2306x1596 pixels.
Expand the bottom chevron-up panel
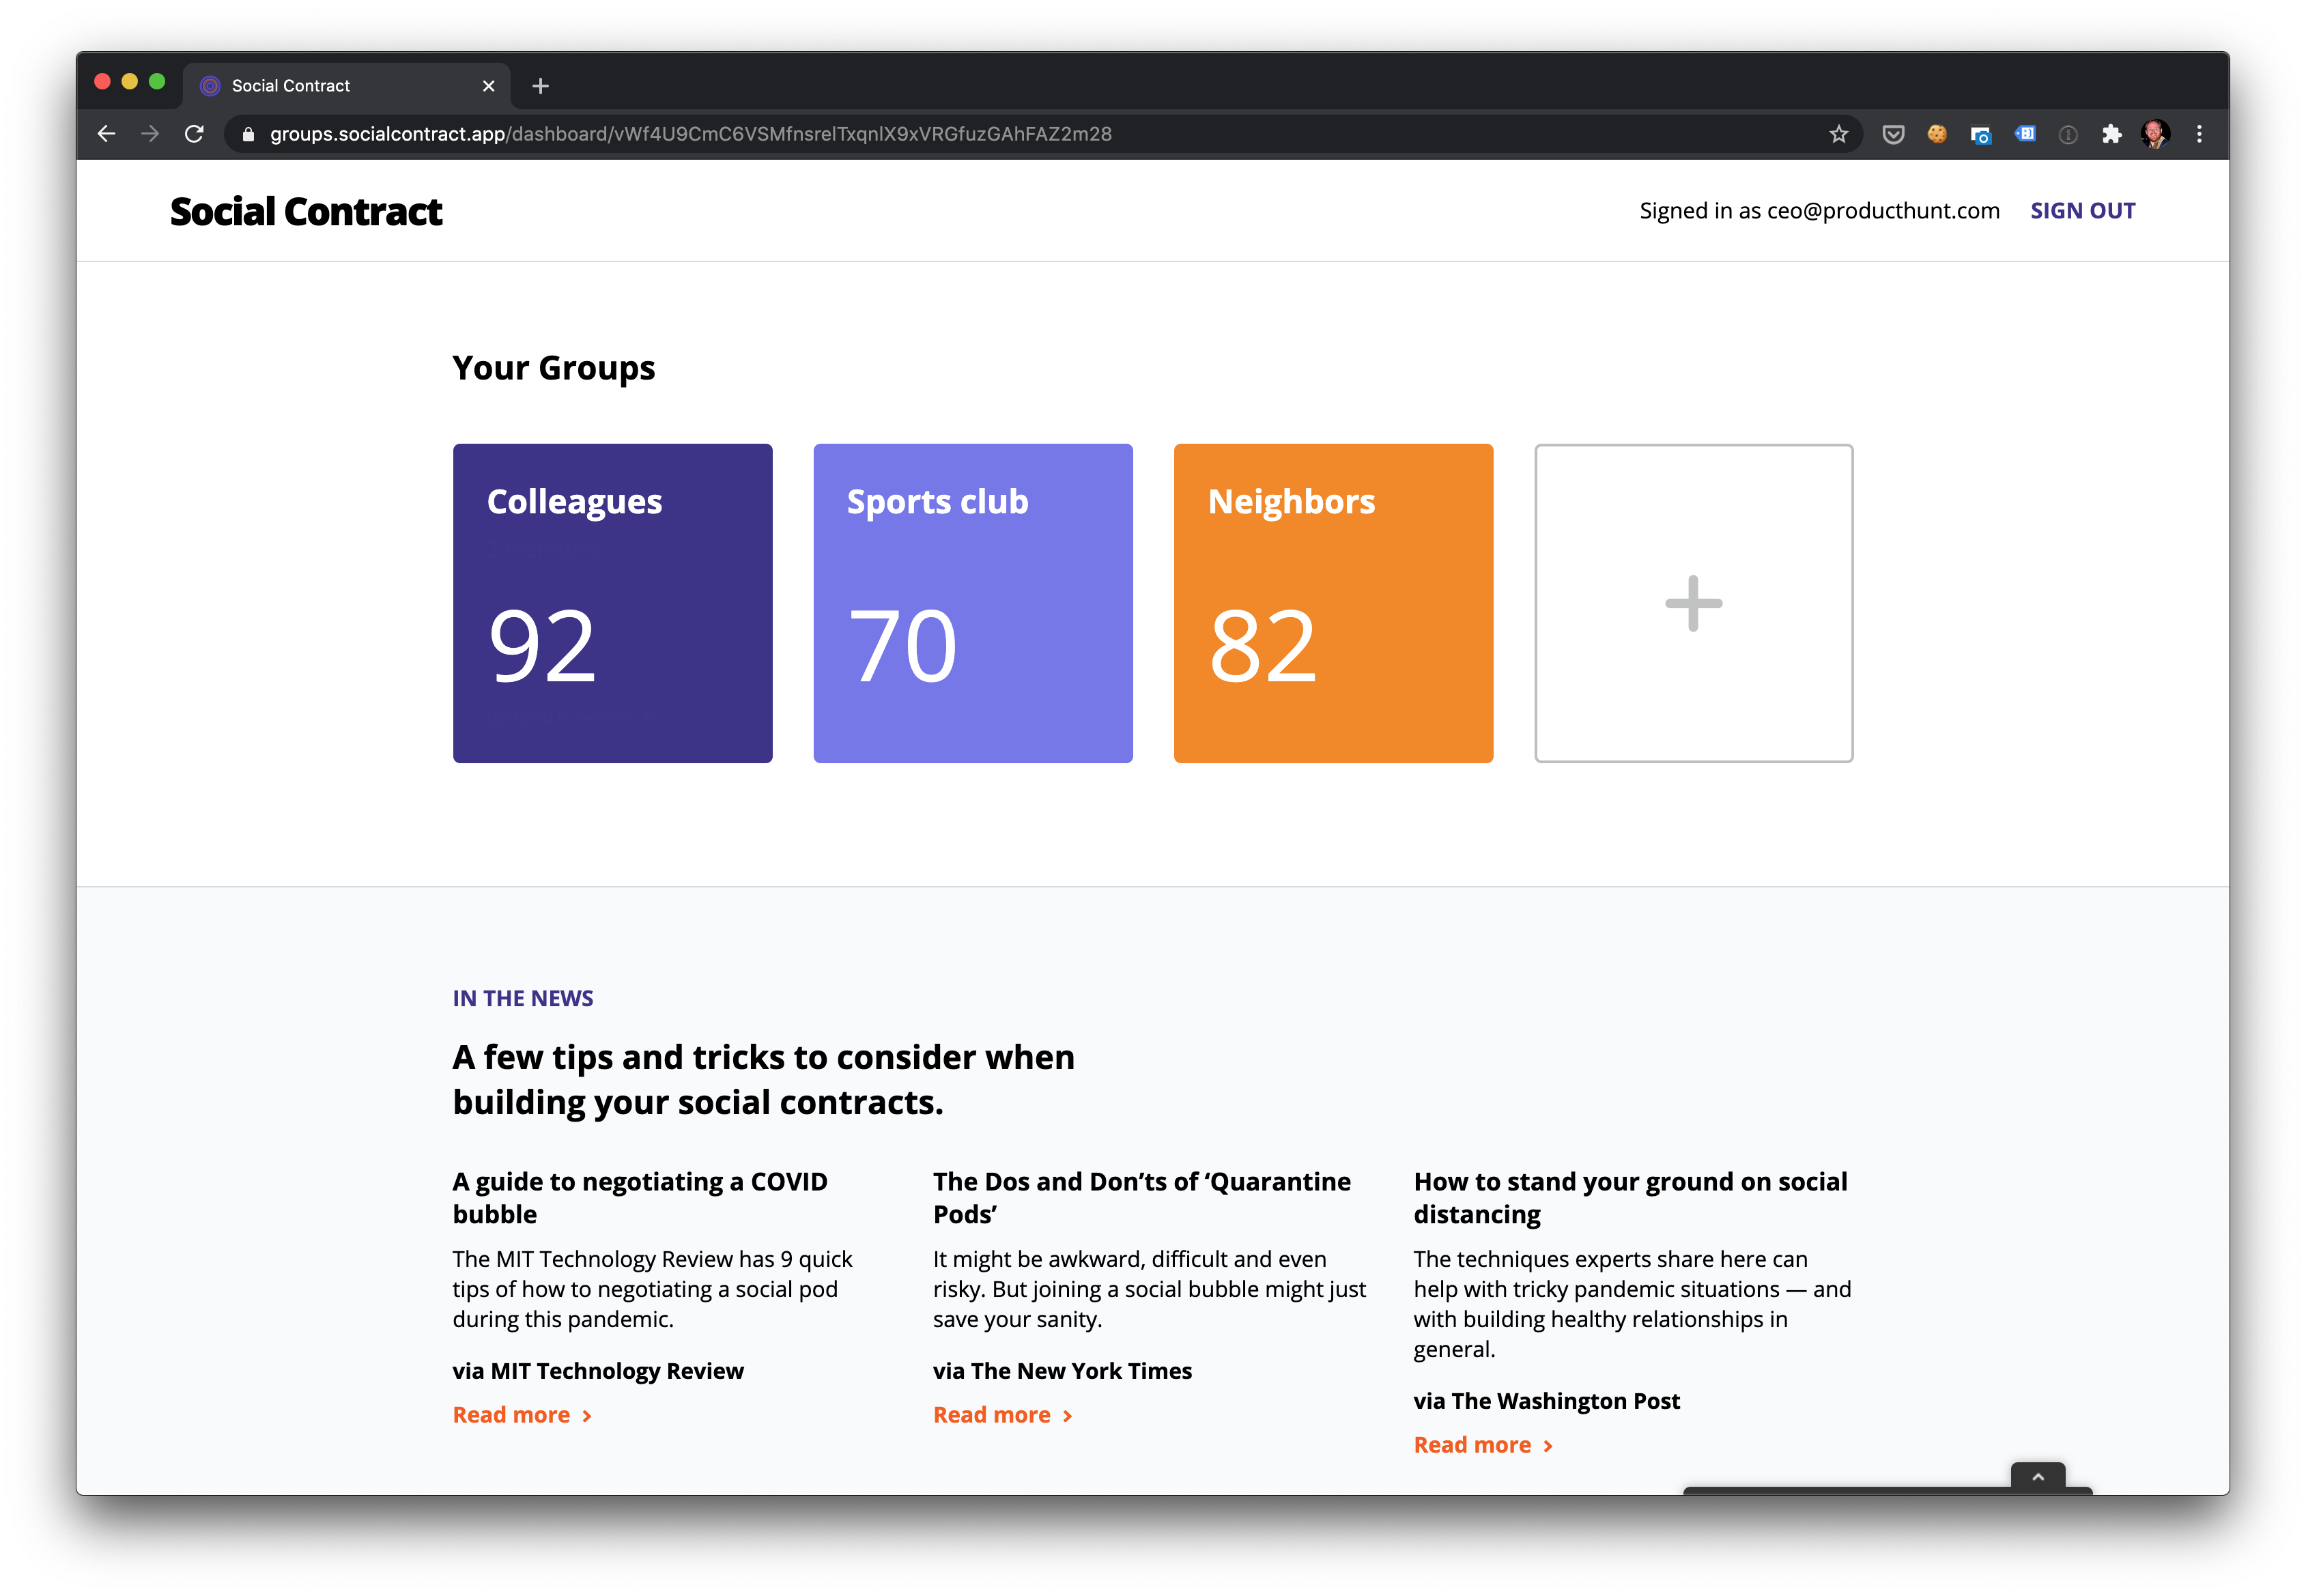(x=2037, y=1477)
